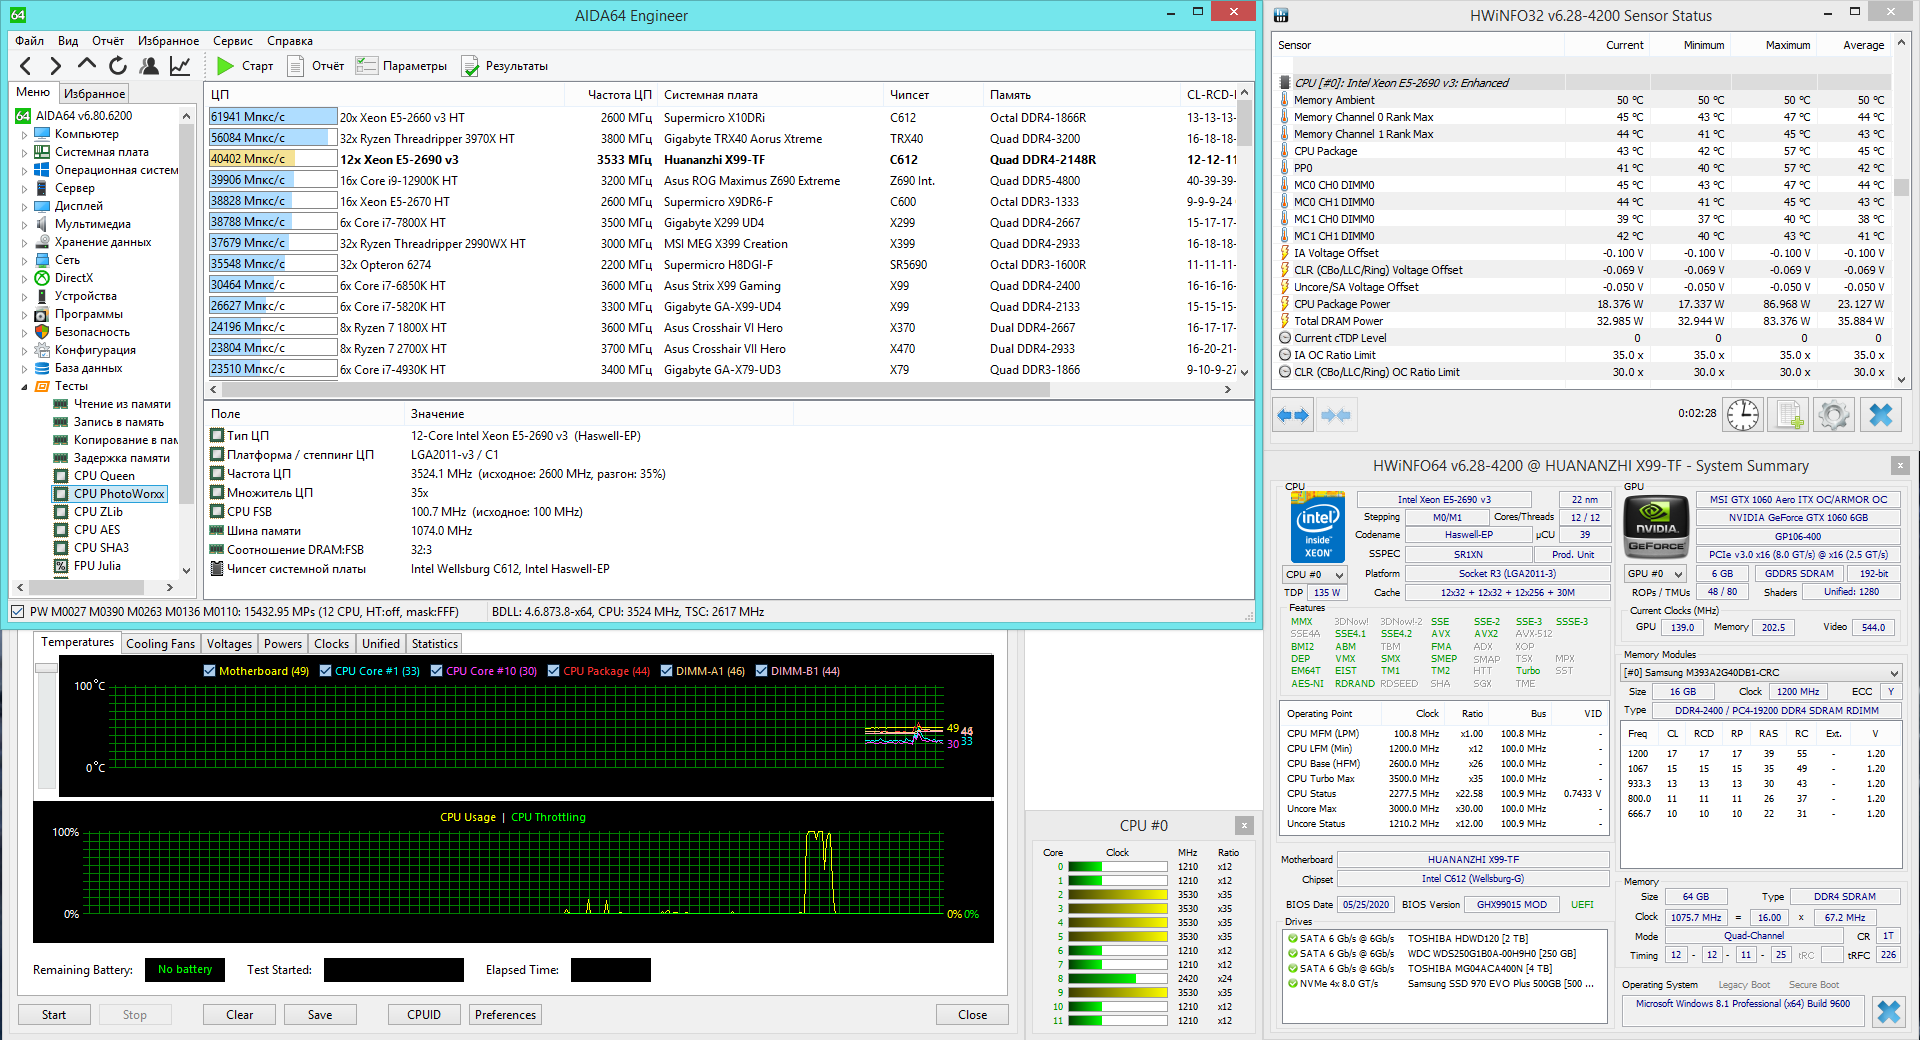Open Параметры in the AIDA64 toolbar
1920x1040 pixels.
[x=402, y=66]
